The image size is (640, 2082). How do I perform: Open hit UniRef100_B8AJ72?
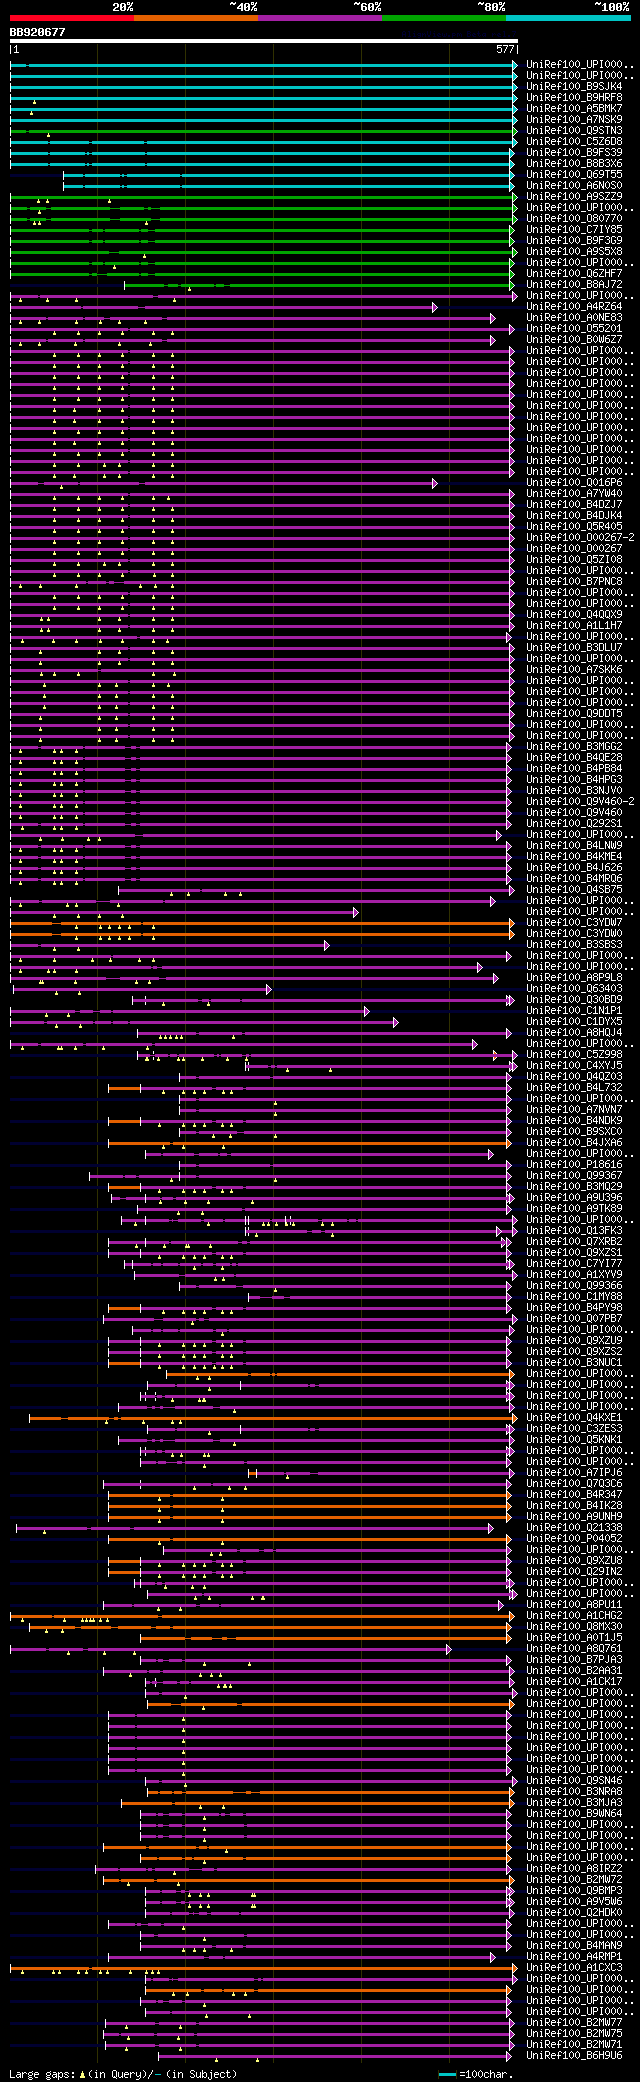(x=574, y=284)
